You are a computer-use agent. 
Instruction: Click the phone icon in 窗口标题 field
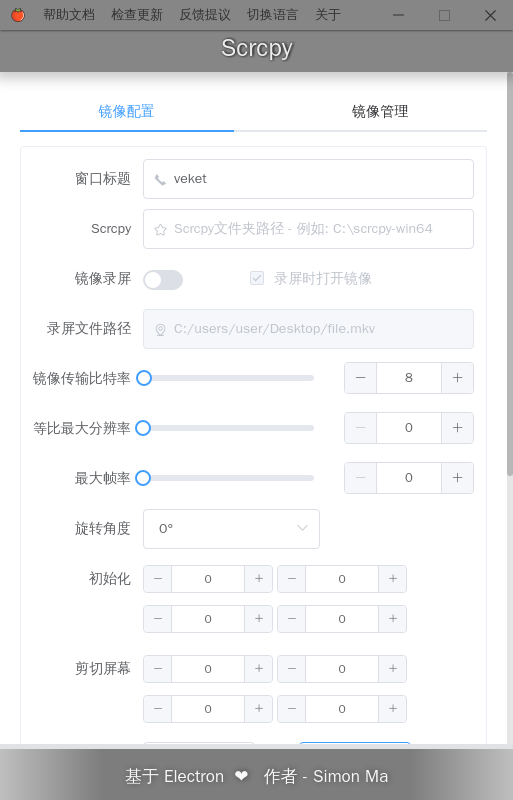[x=160, y=180]
